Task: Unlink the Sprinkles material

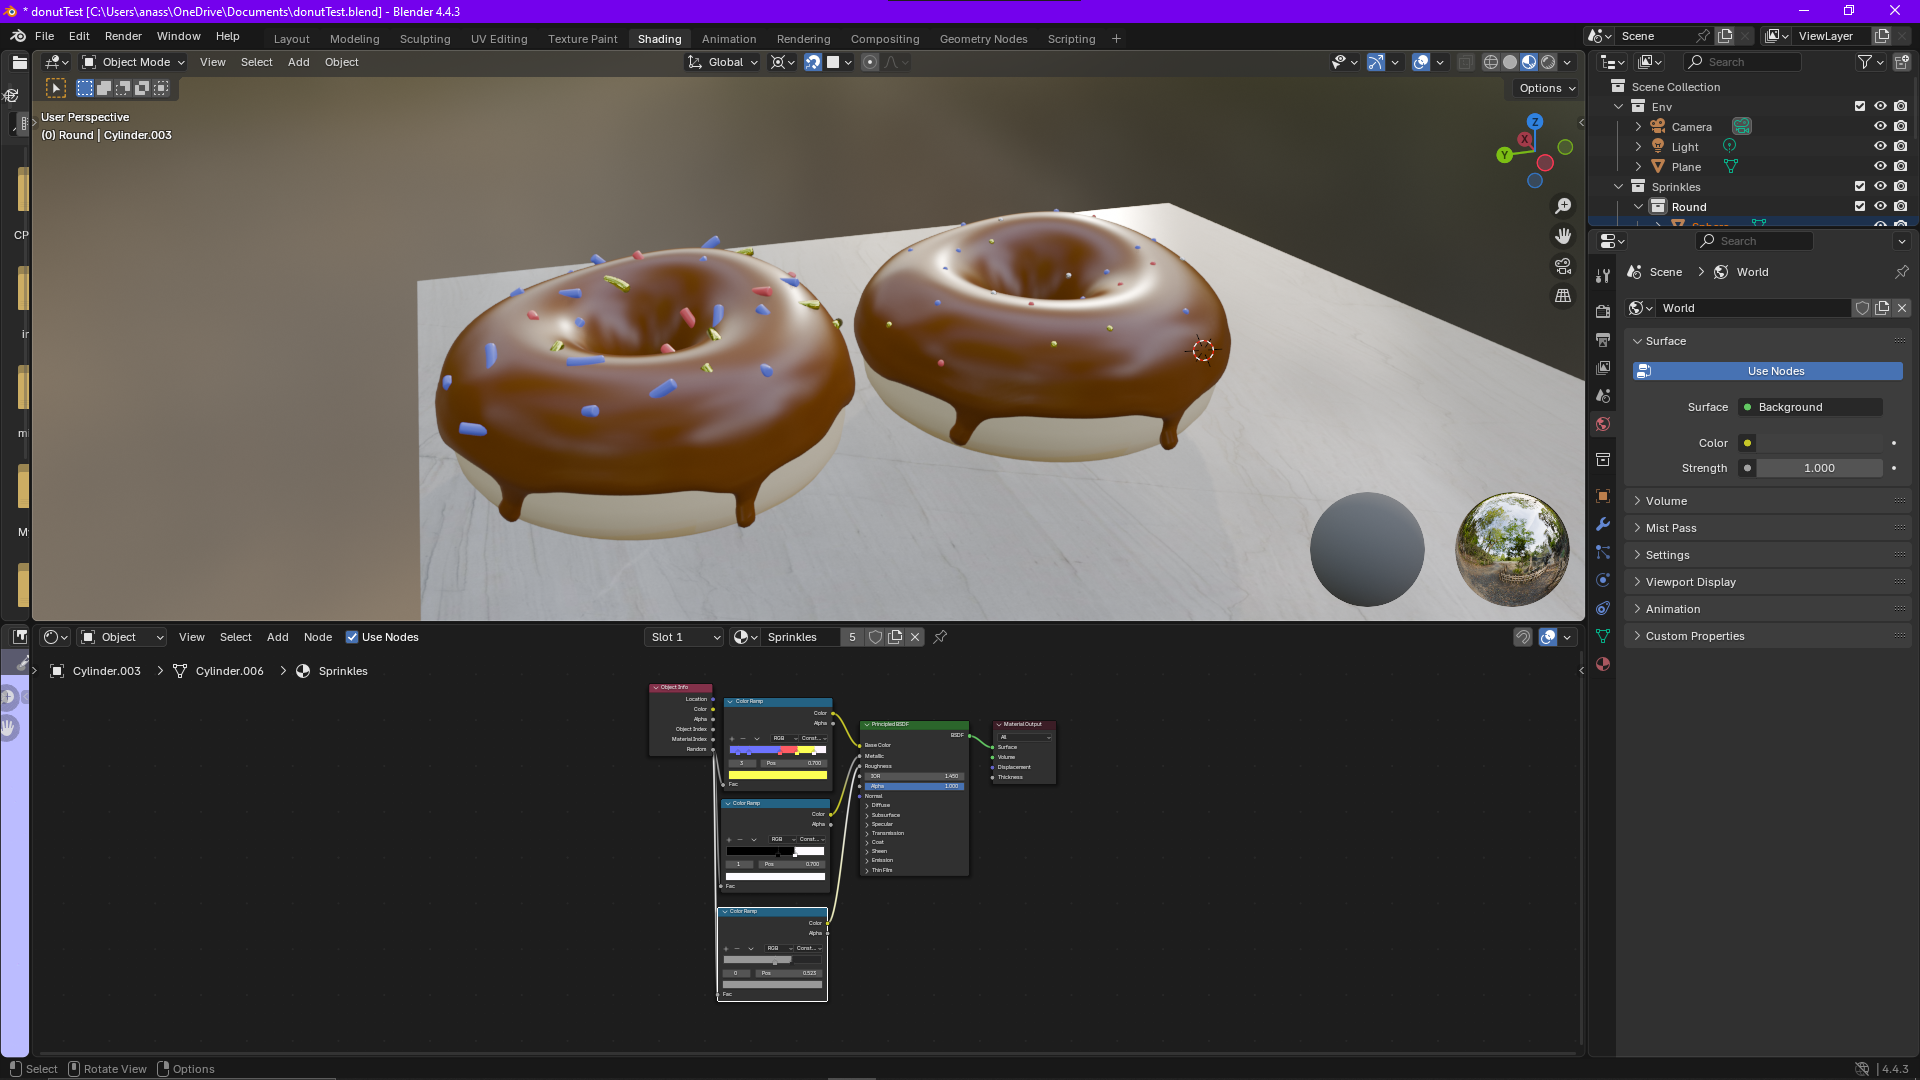Action: tap(915, 637)
